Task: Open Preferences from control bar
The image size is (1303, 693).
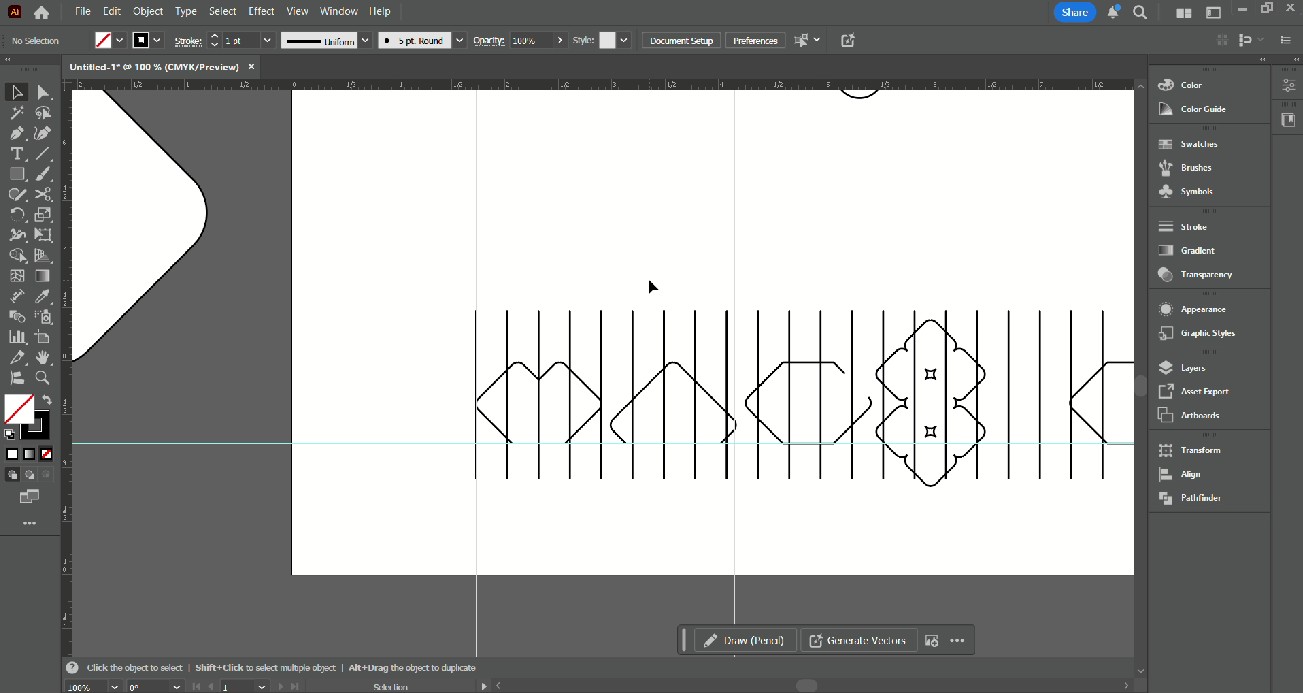Action: point(755,40)
